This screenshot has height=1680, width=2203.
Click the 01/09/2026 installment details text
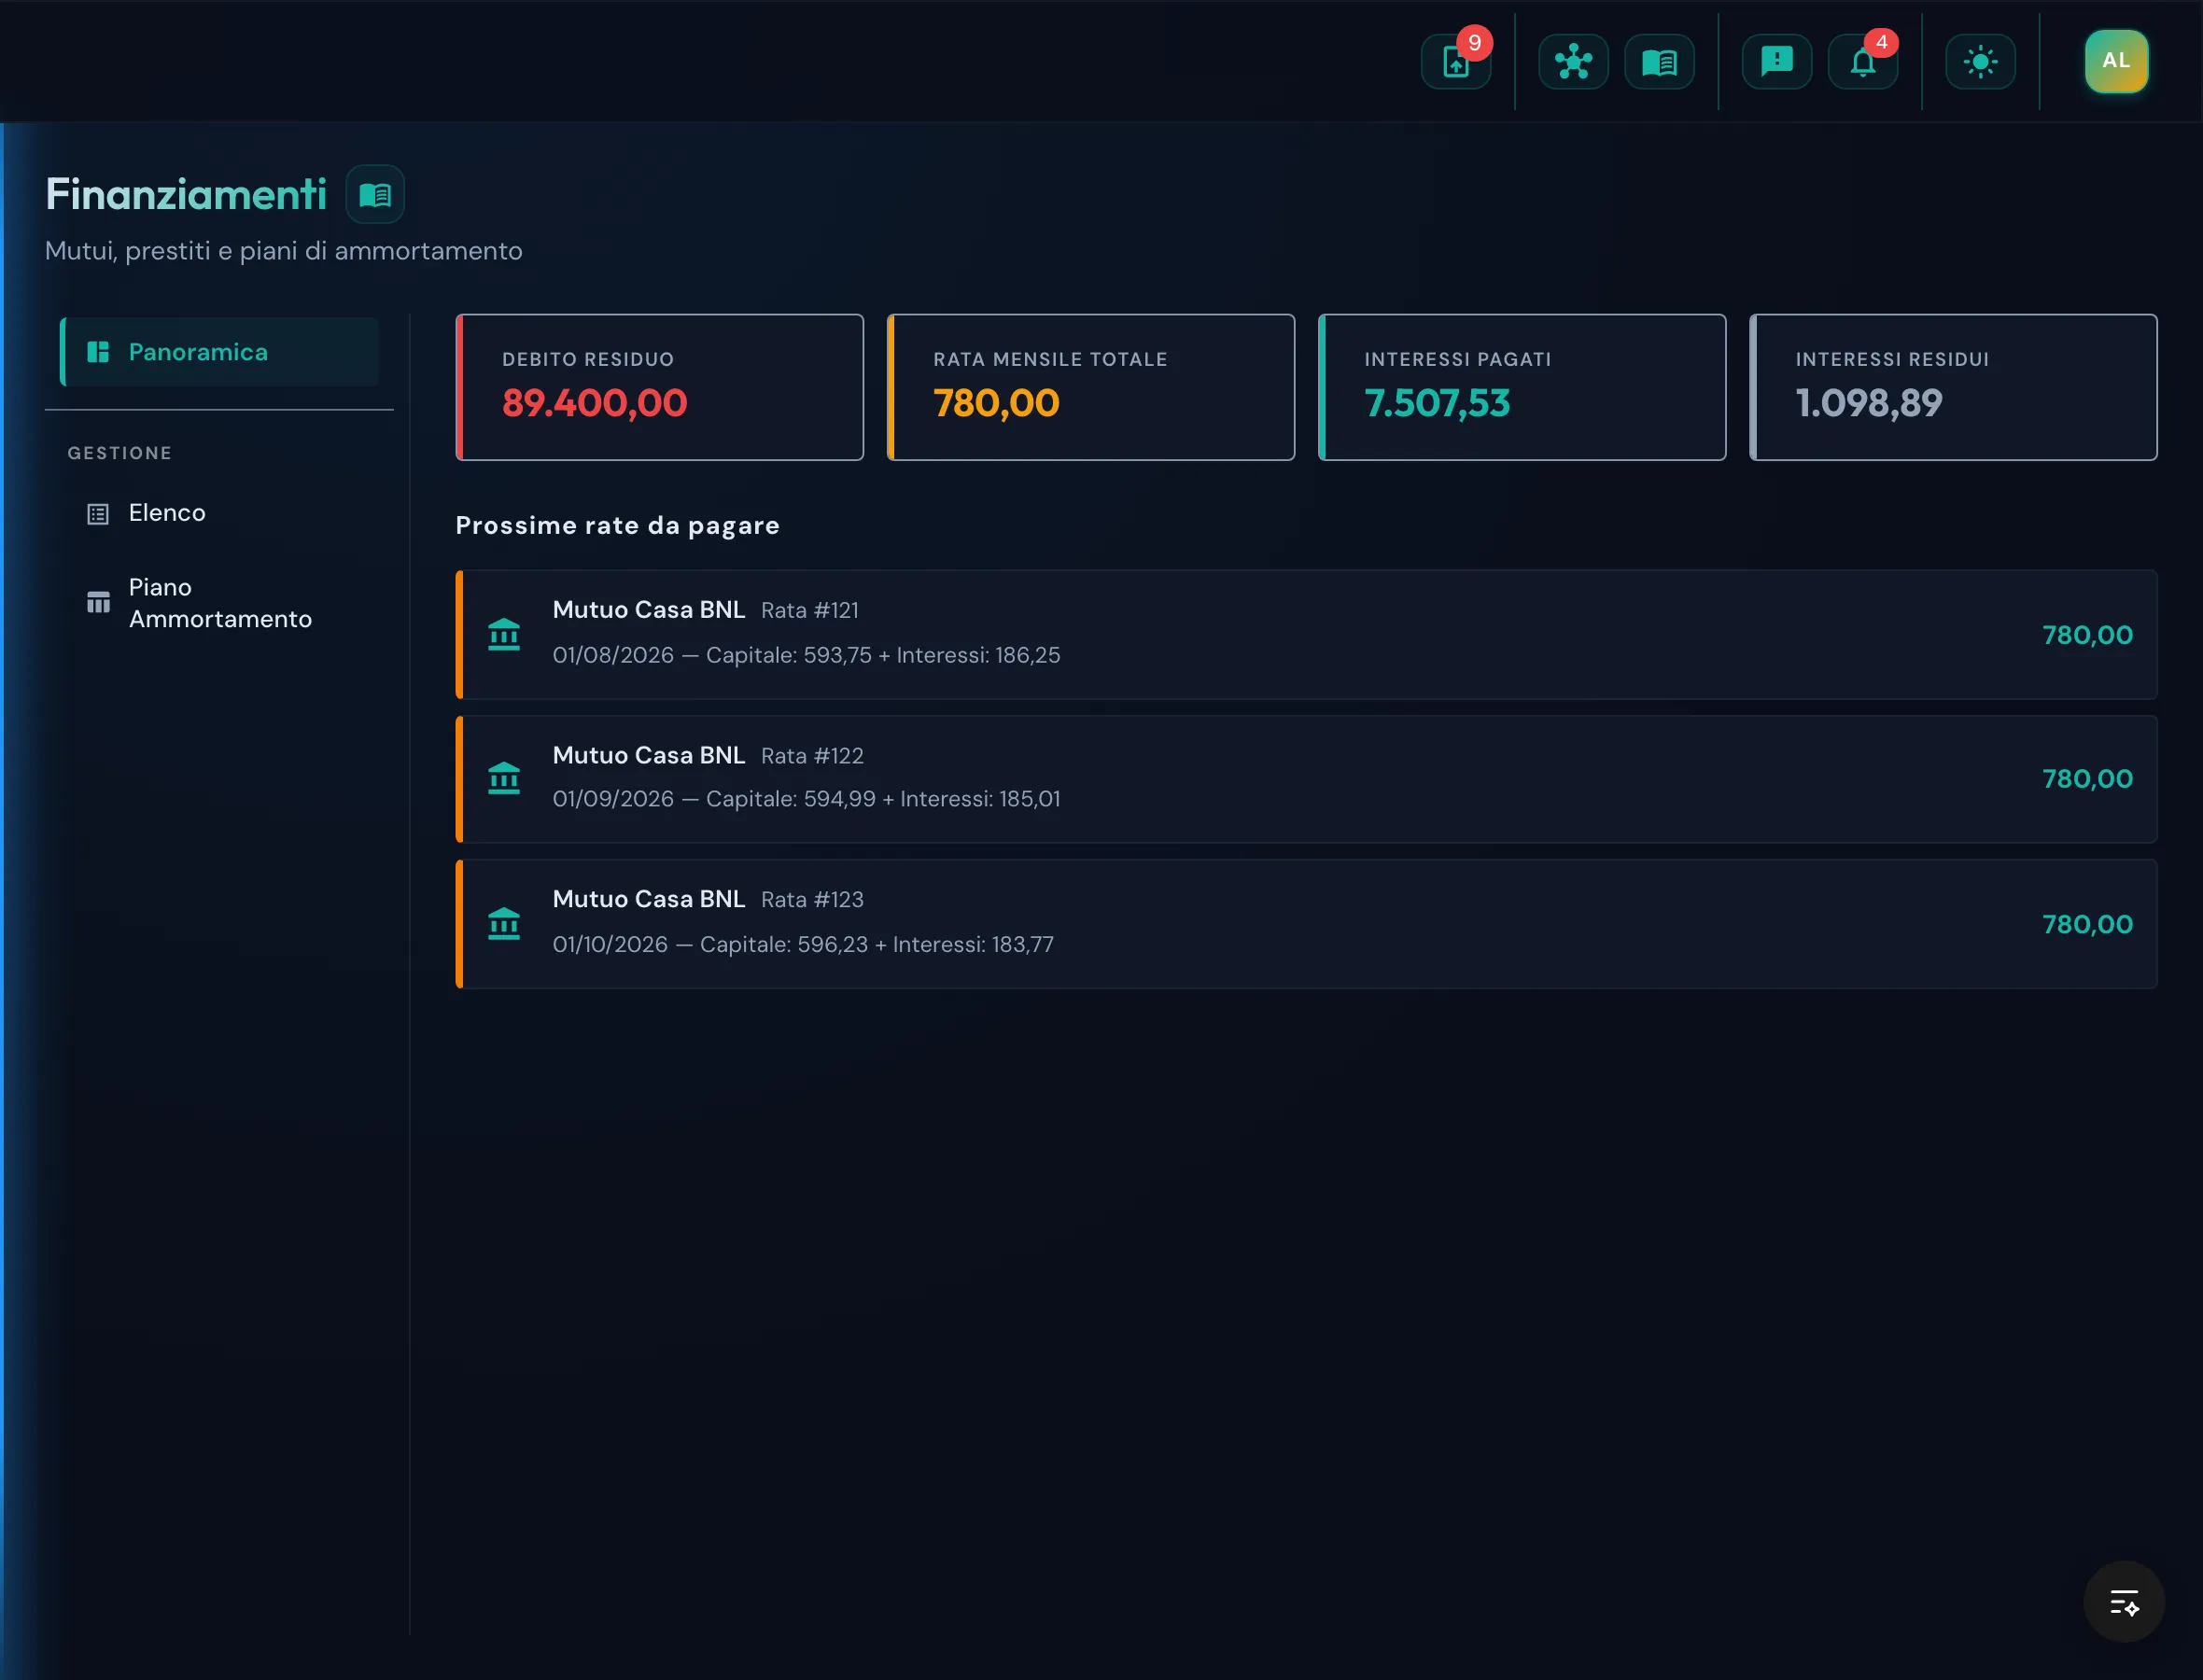(x=806, y=799)
